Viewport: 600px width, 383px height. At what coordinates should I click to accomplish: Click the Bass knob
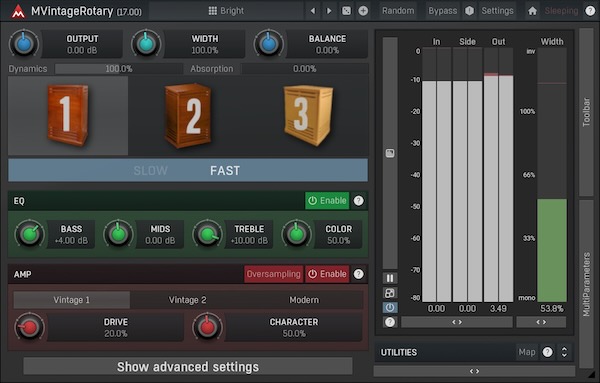pyautogui.click(x=29, y=234)
